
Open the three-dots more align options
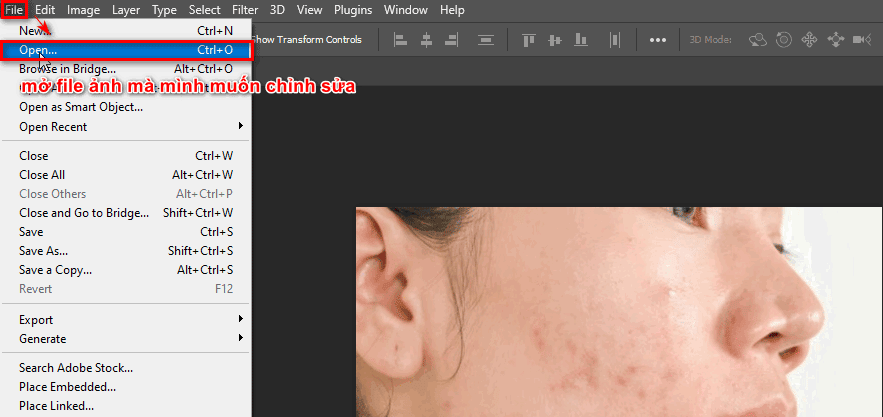658,40
